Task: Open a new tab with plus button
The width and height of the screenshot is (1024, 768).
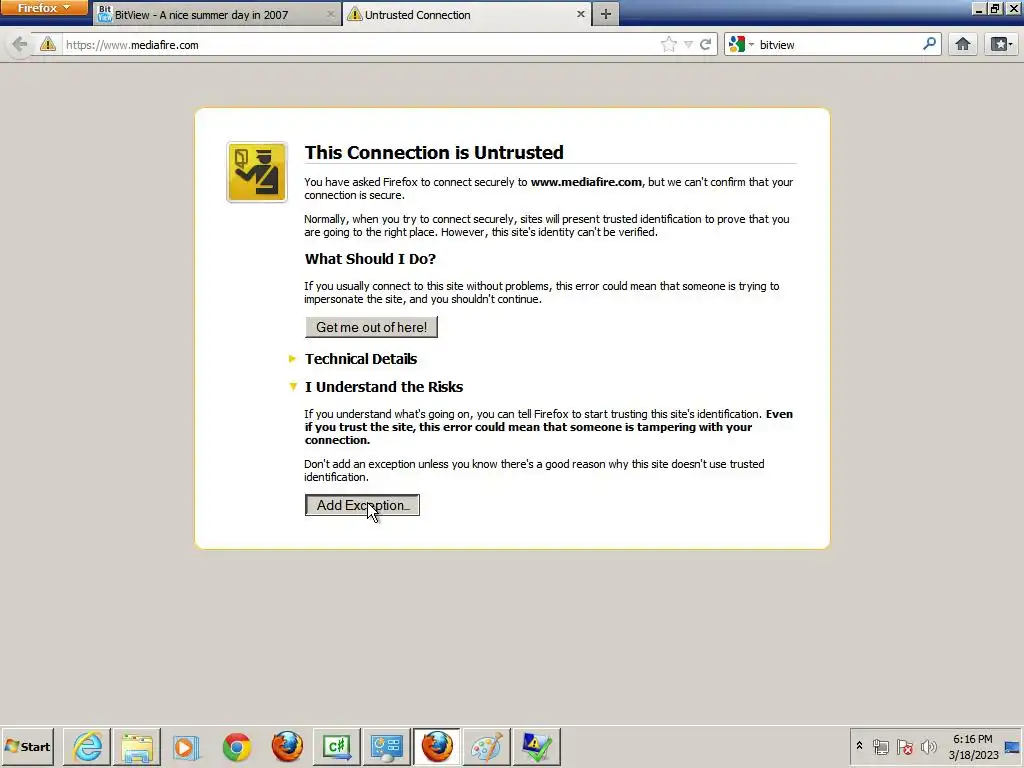Action: (x=605, y=14)
